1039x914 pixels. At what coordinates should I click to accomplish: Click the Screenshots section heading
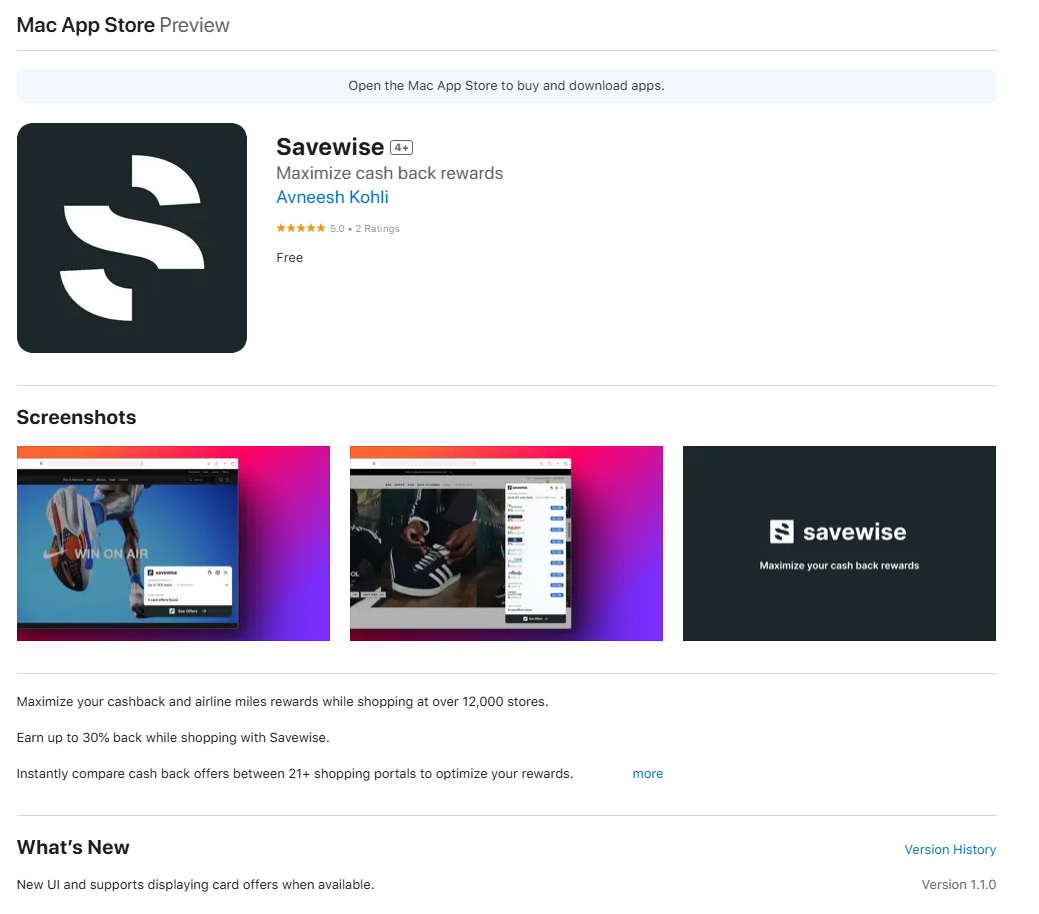click(76, 418)
